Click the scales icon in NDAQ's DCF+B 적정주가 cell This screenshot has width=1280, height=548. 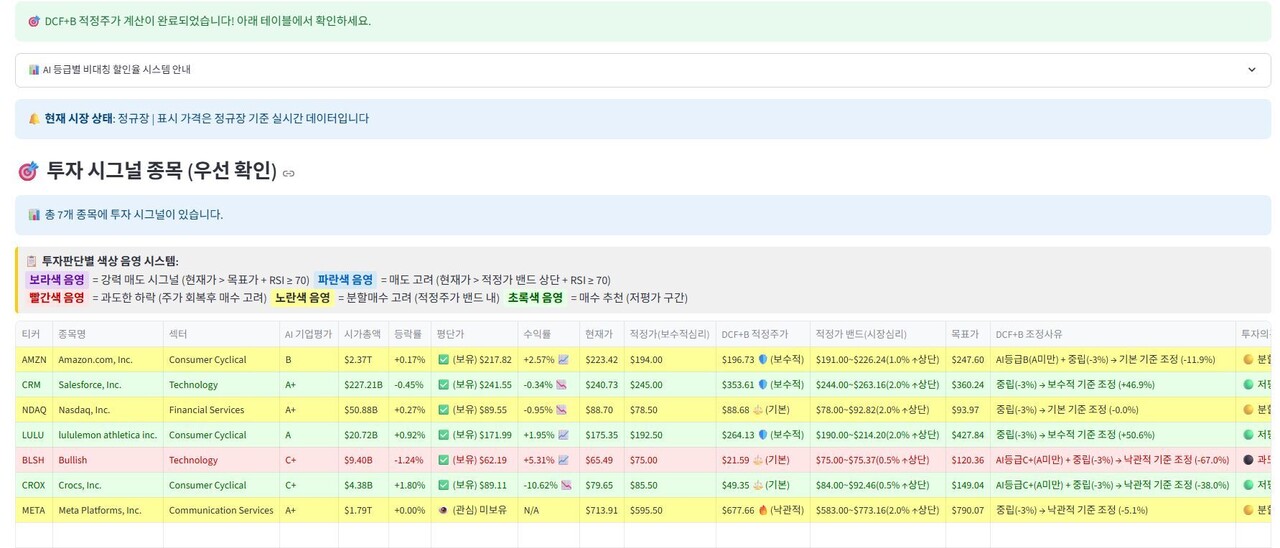pos(756,410)
